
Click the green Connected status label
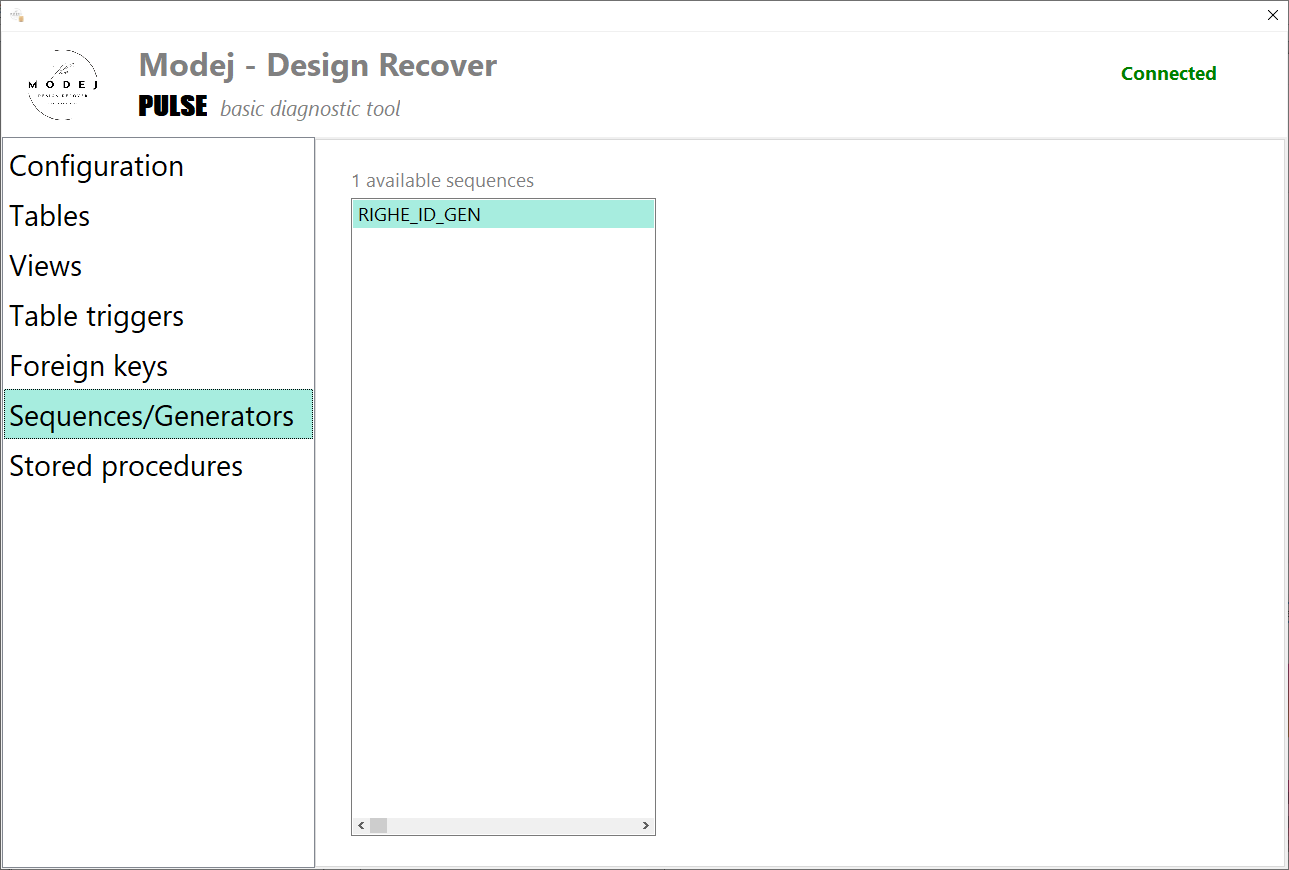coord(1168,73)
